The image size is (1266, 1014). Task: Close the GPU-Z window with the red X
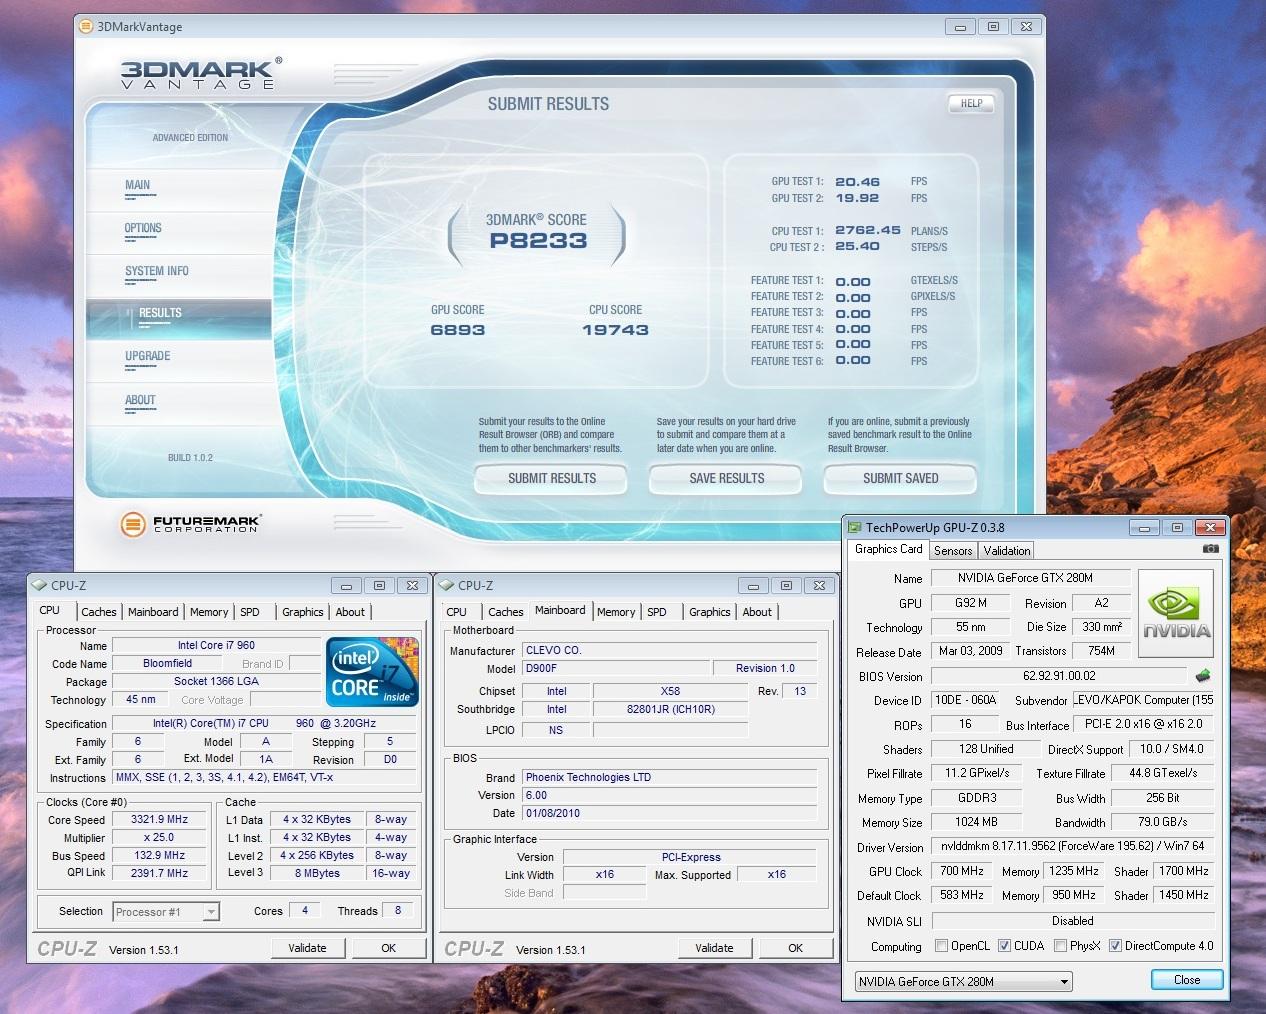click(x=1211, y=527)
